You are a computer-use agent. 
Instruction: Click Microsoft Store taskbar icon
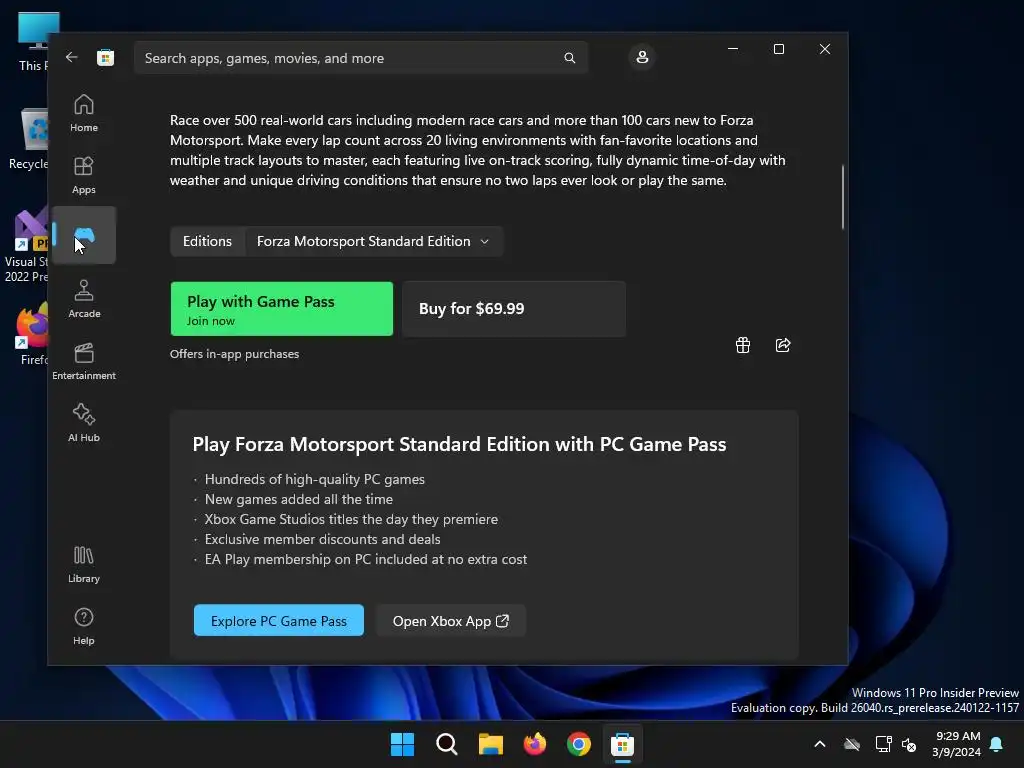[622, 744]
